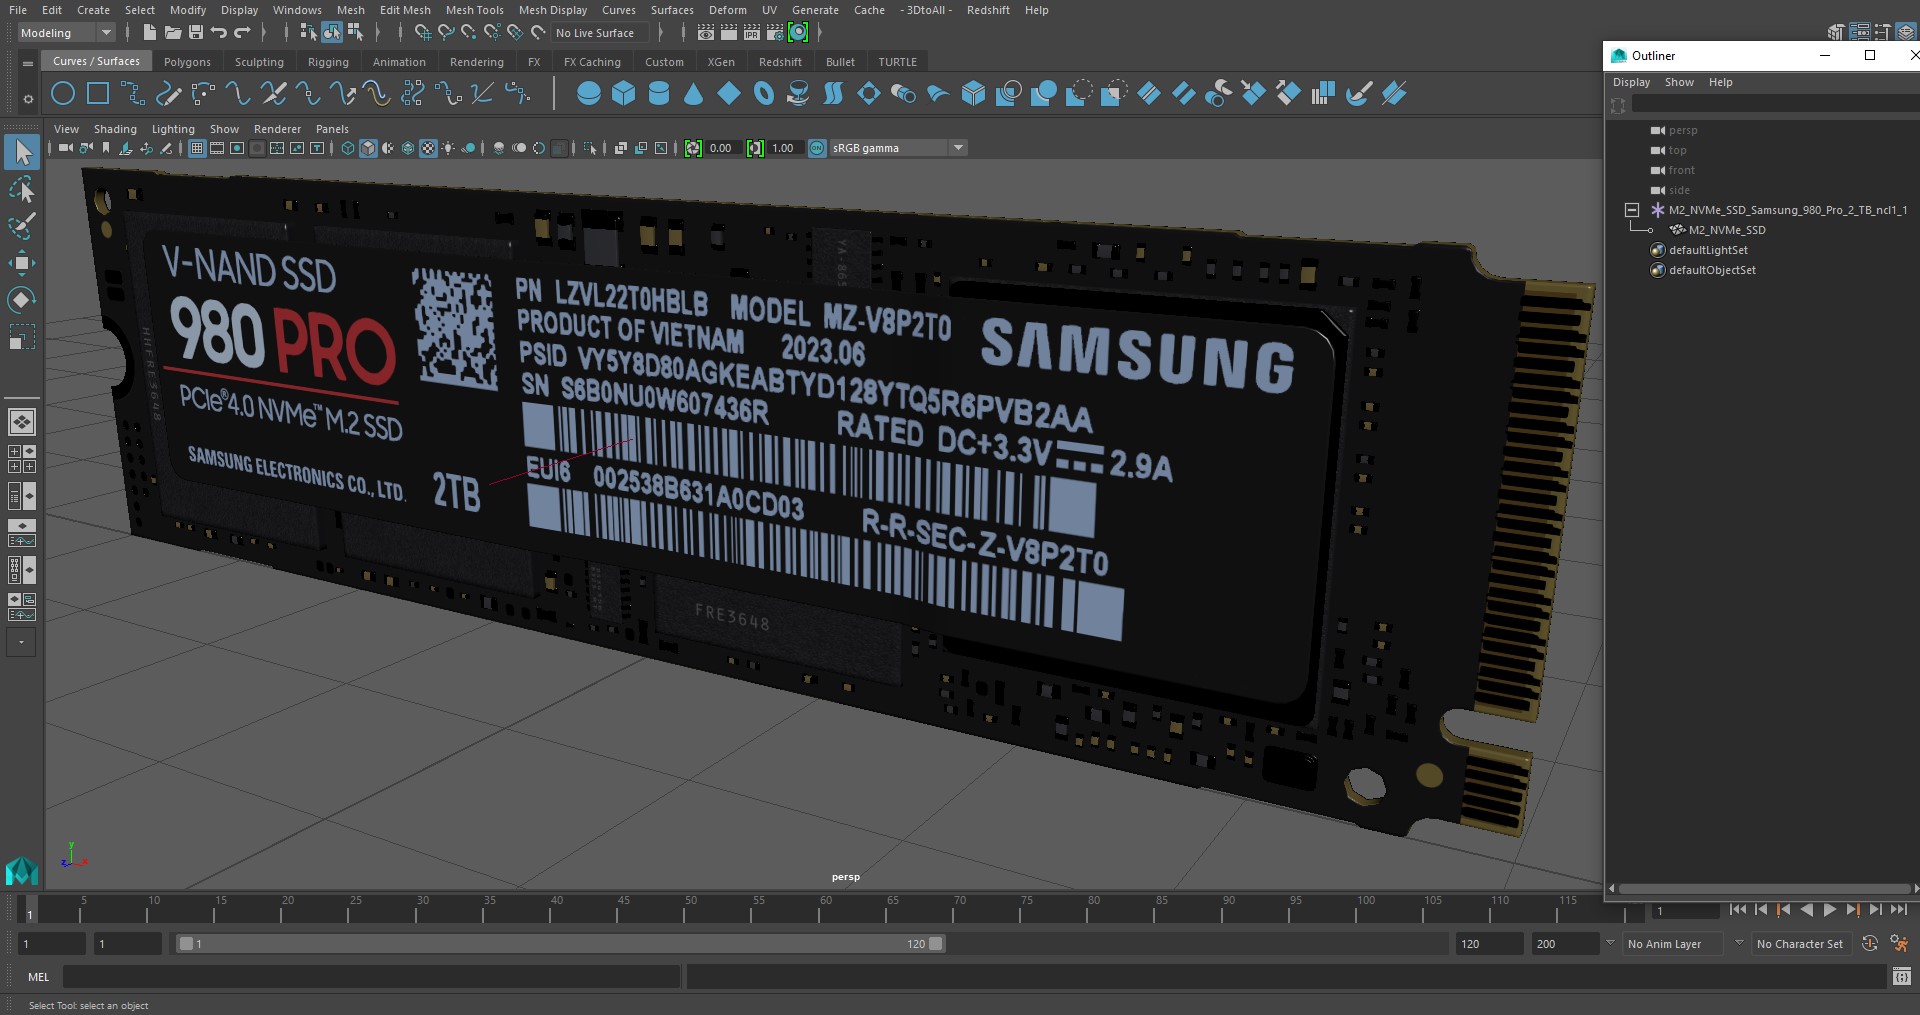Screen dimensions: 1920x1015
Task: Open the Render View window icon
Action: pos(706,33)
